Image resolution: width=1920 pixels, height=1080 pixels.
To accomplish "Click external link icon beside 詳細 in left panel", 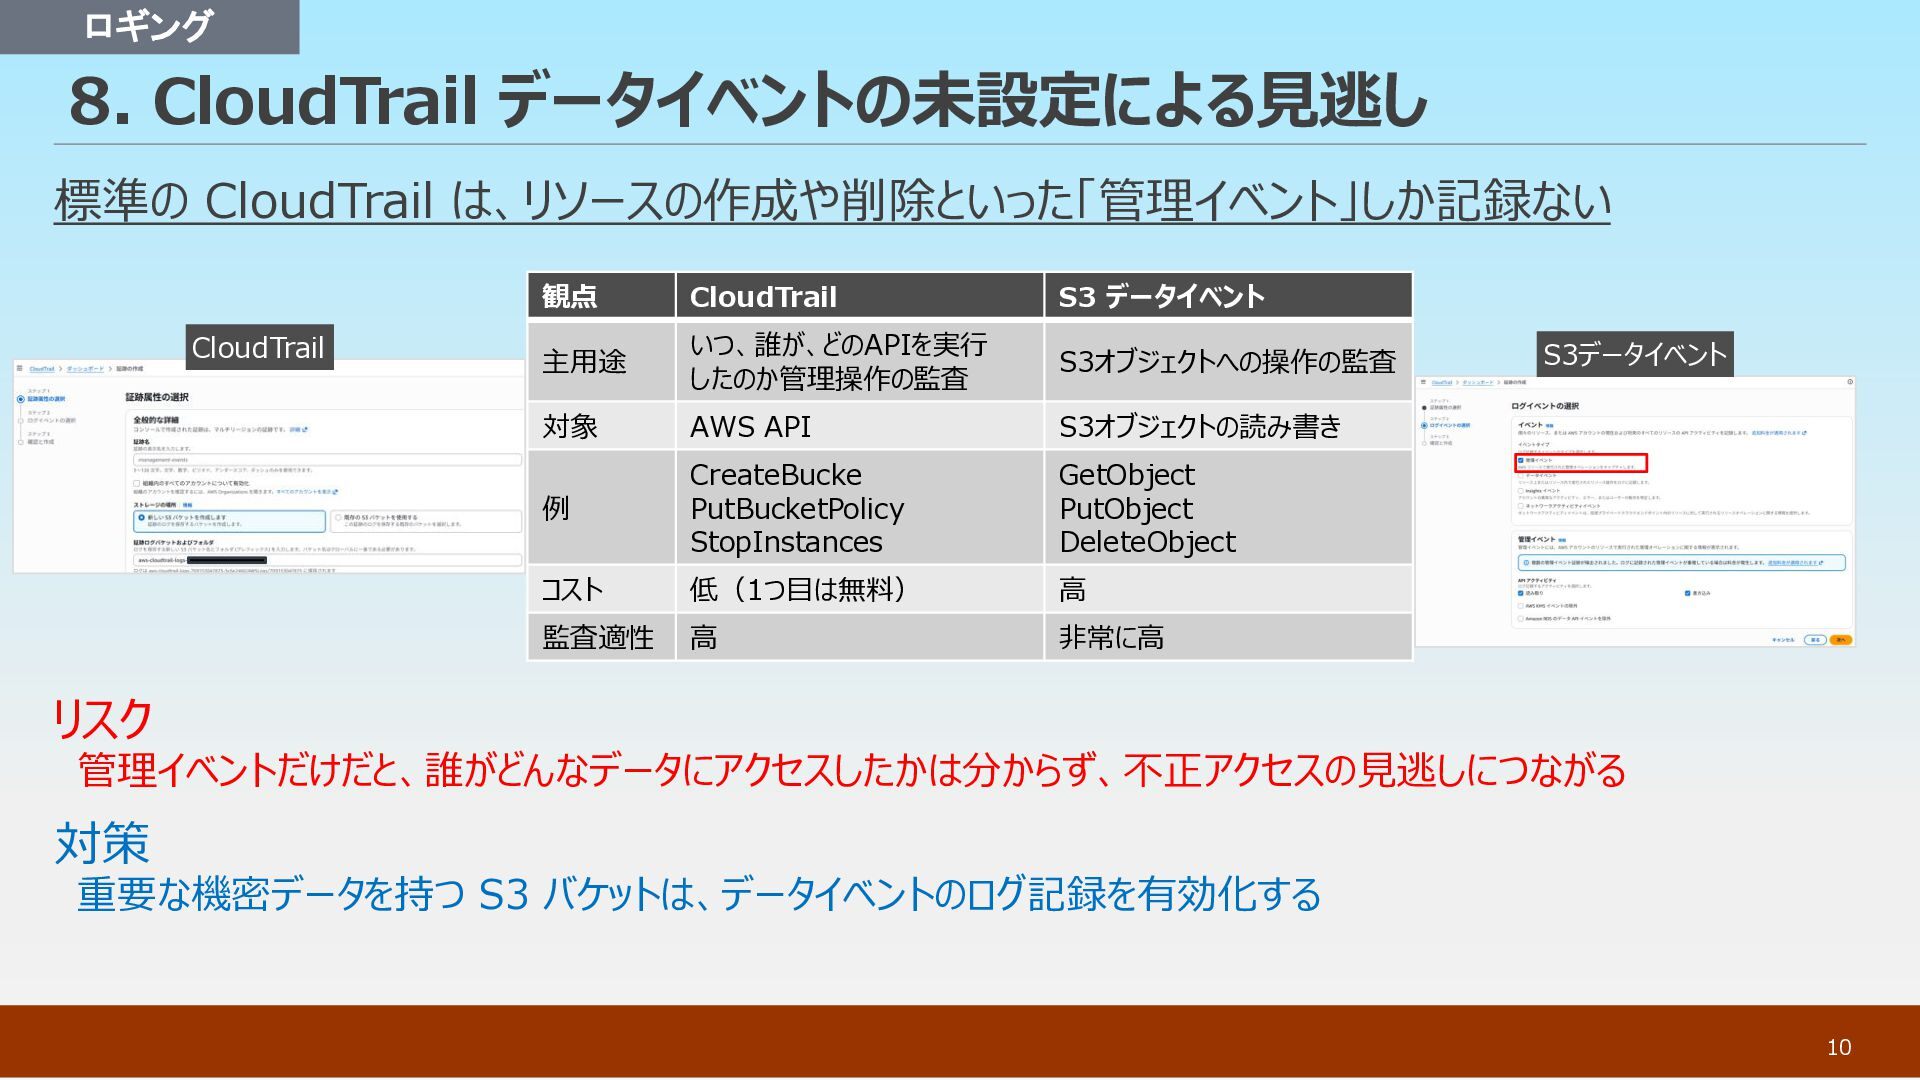I will pos(305,430).
